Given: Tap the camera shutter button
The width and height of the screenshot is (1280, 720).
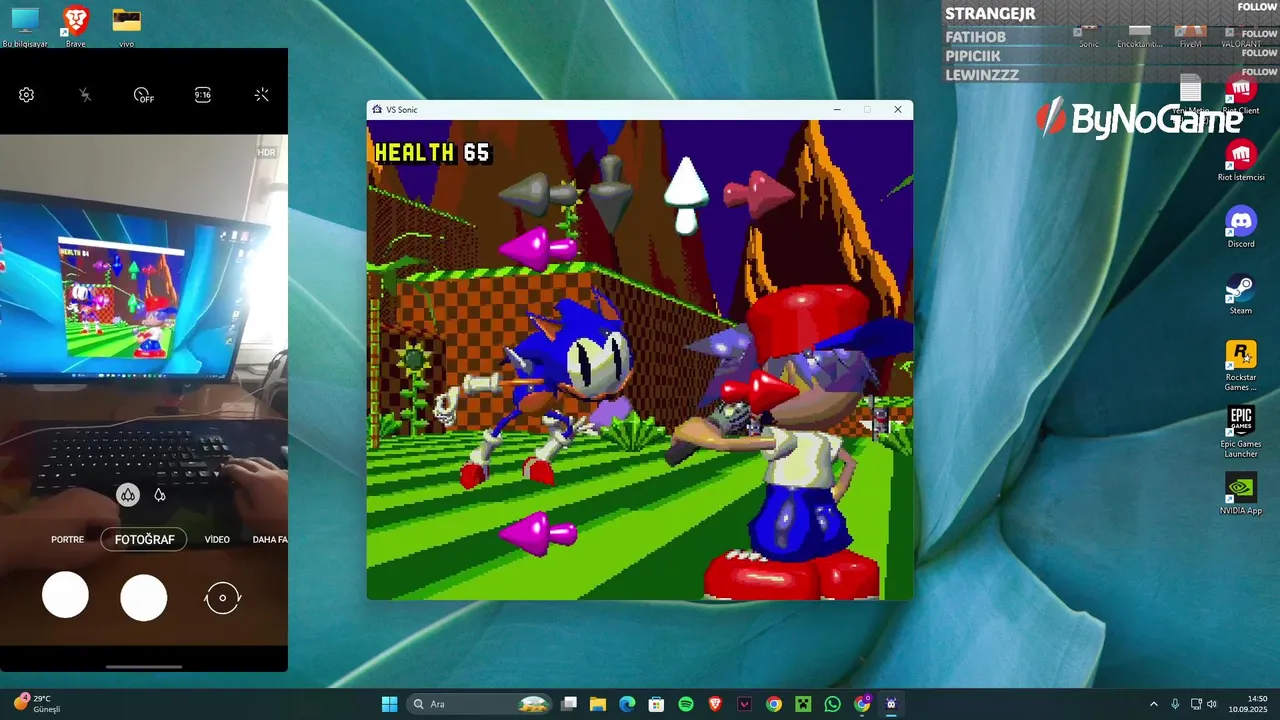Looking at the screenshot, I should point(144,597).
